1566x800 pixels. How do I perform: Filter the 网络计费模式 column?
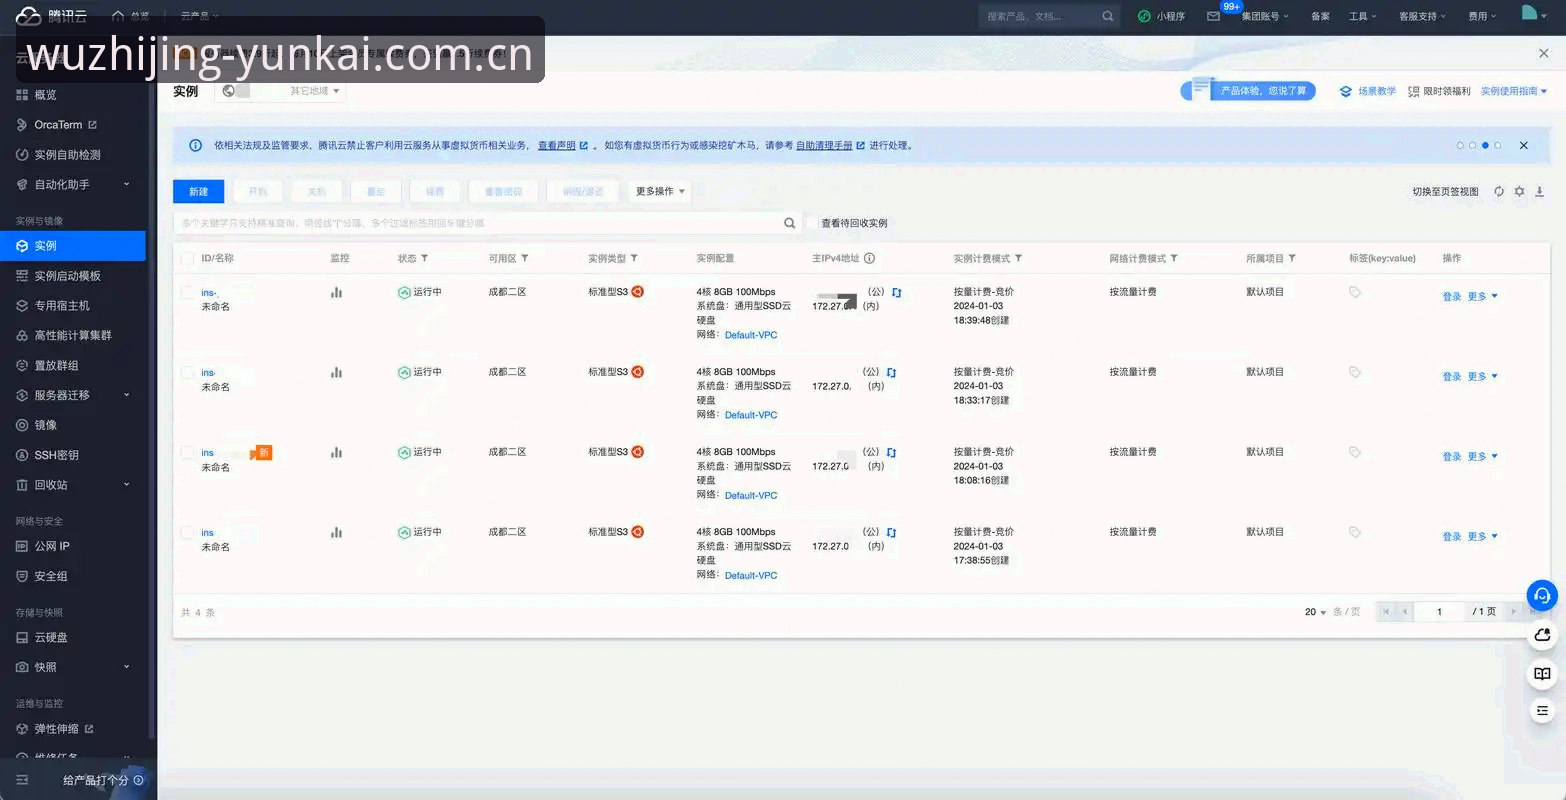tap(1173, 258)
